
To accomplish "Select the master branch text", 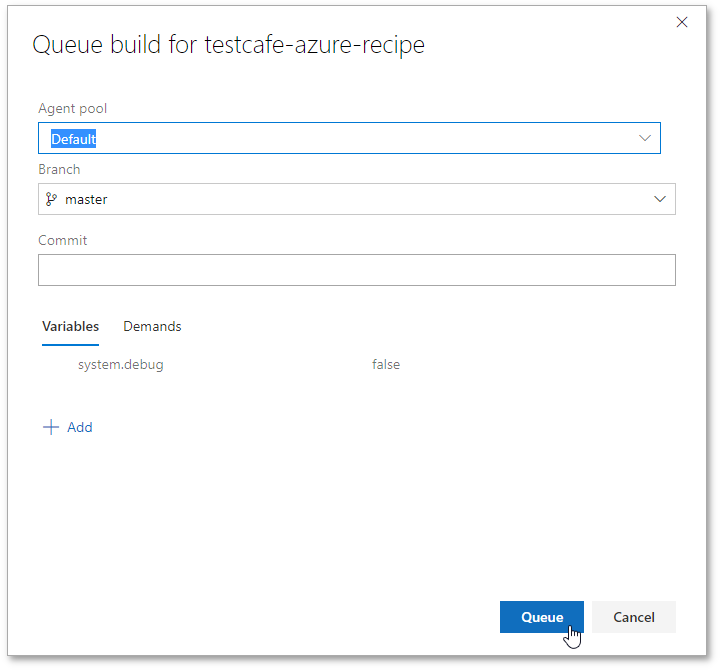I will click(86, 199).
